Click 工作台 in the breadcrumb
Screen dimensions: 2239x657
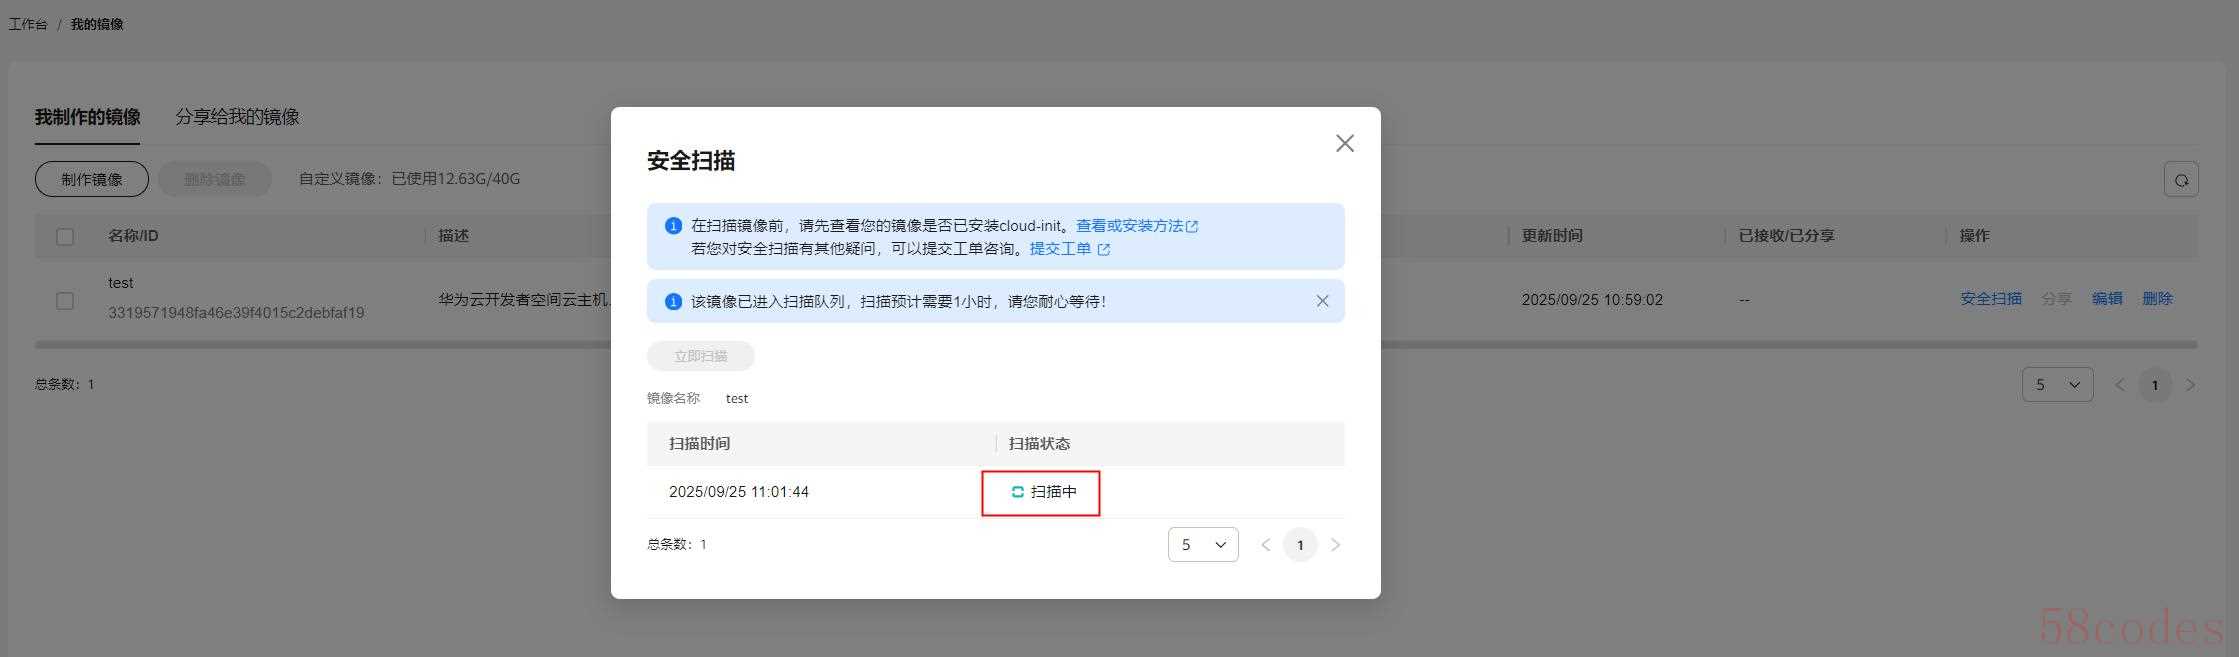coord(28,24)
